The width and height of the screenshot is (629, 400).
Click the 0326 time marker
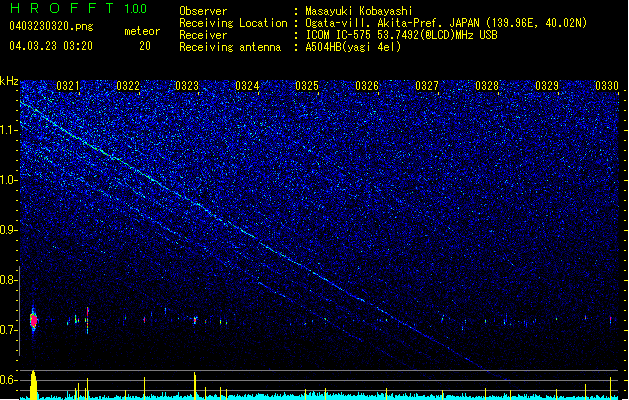point(367,86)
